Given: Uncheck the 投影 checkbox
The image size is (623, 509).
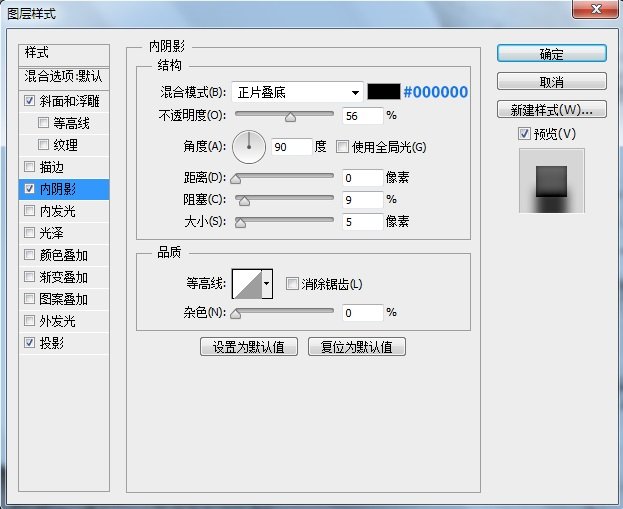Looking at the screenshot, I should (x=29, y=342).
